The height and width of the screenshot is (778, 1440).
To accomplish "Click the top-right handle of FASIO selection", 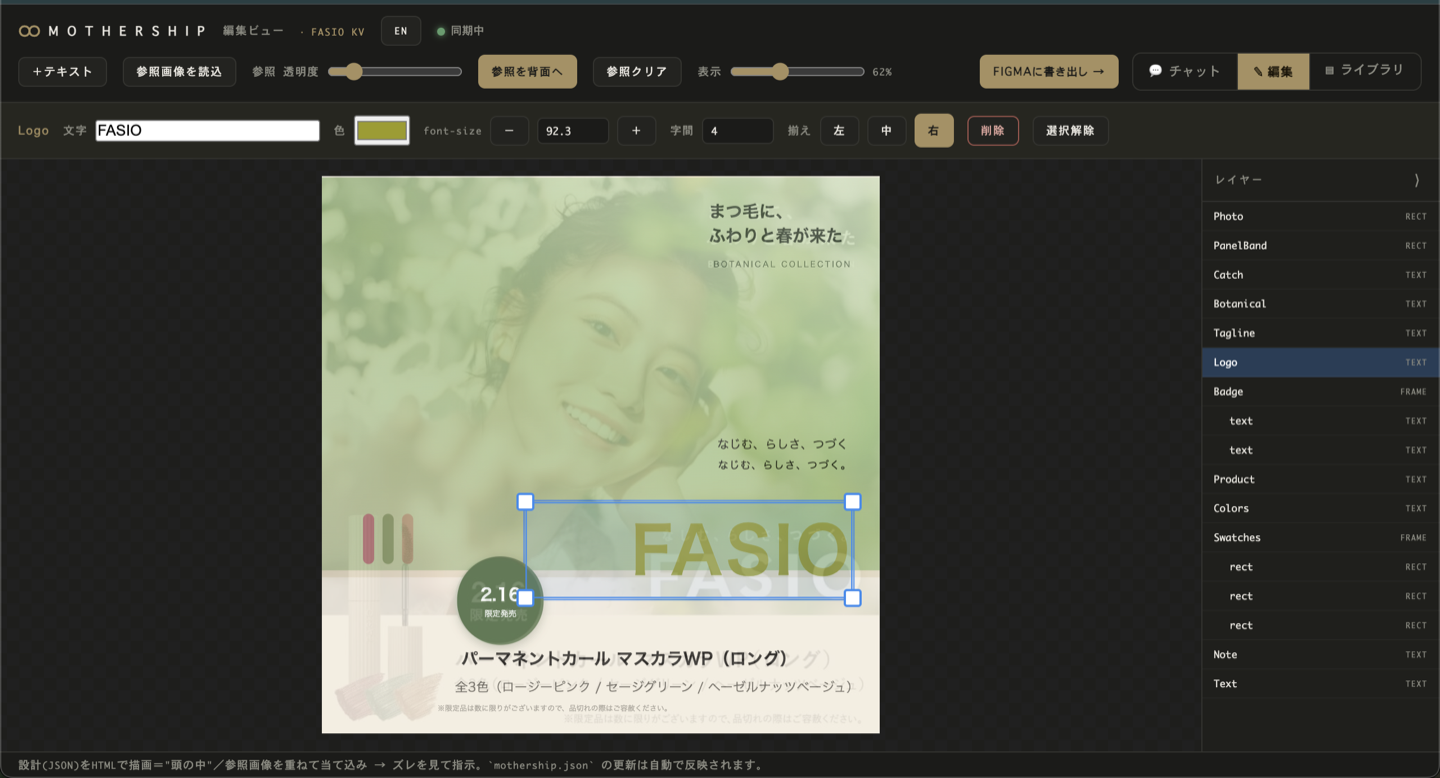I will (853, 502).
